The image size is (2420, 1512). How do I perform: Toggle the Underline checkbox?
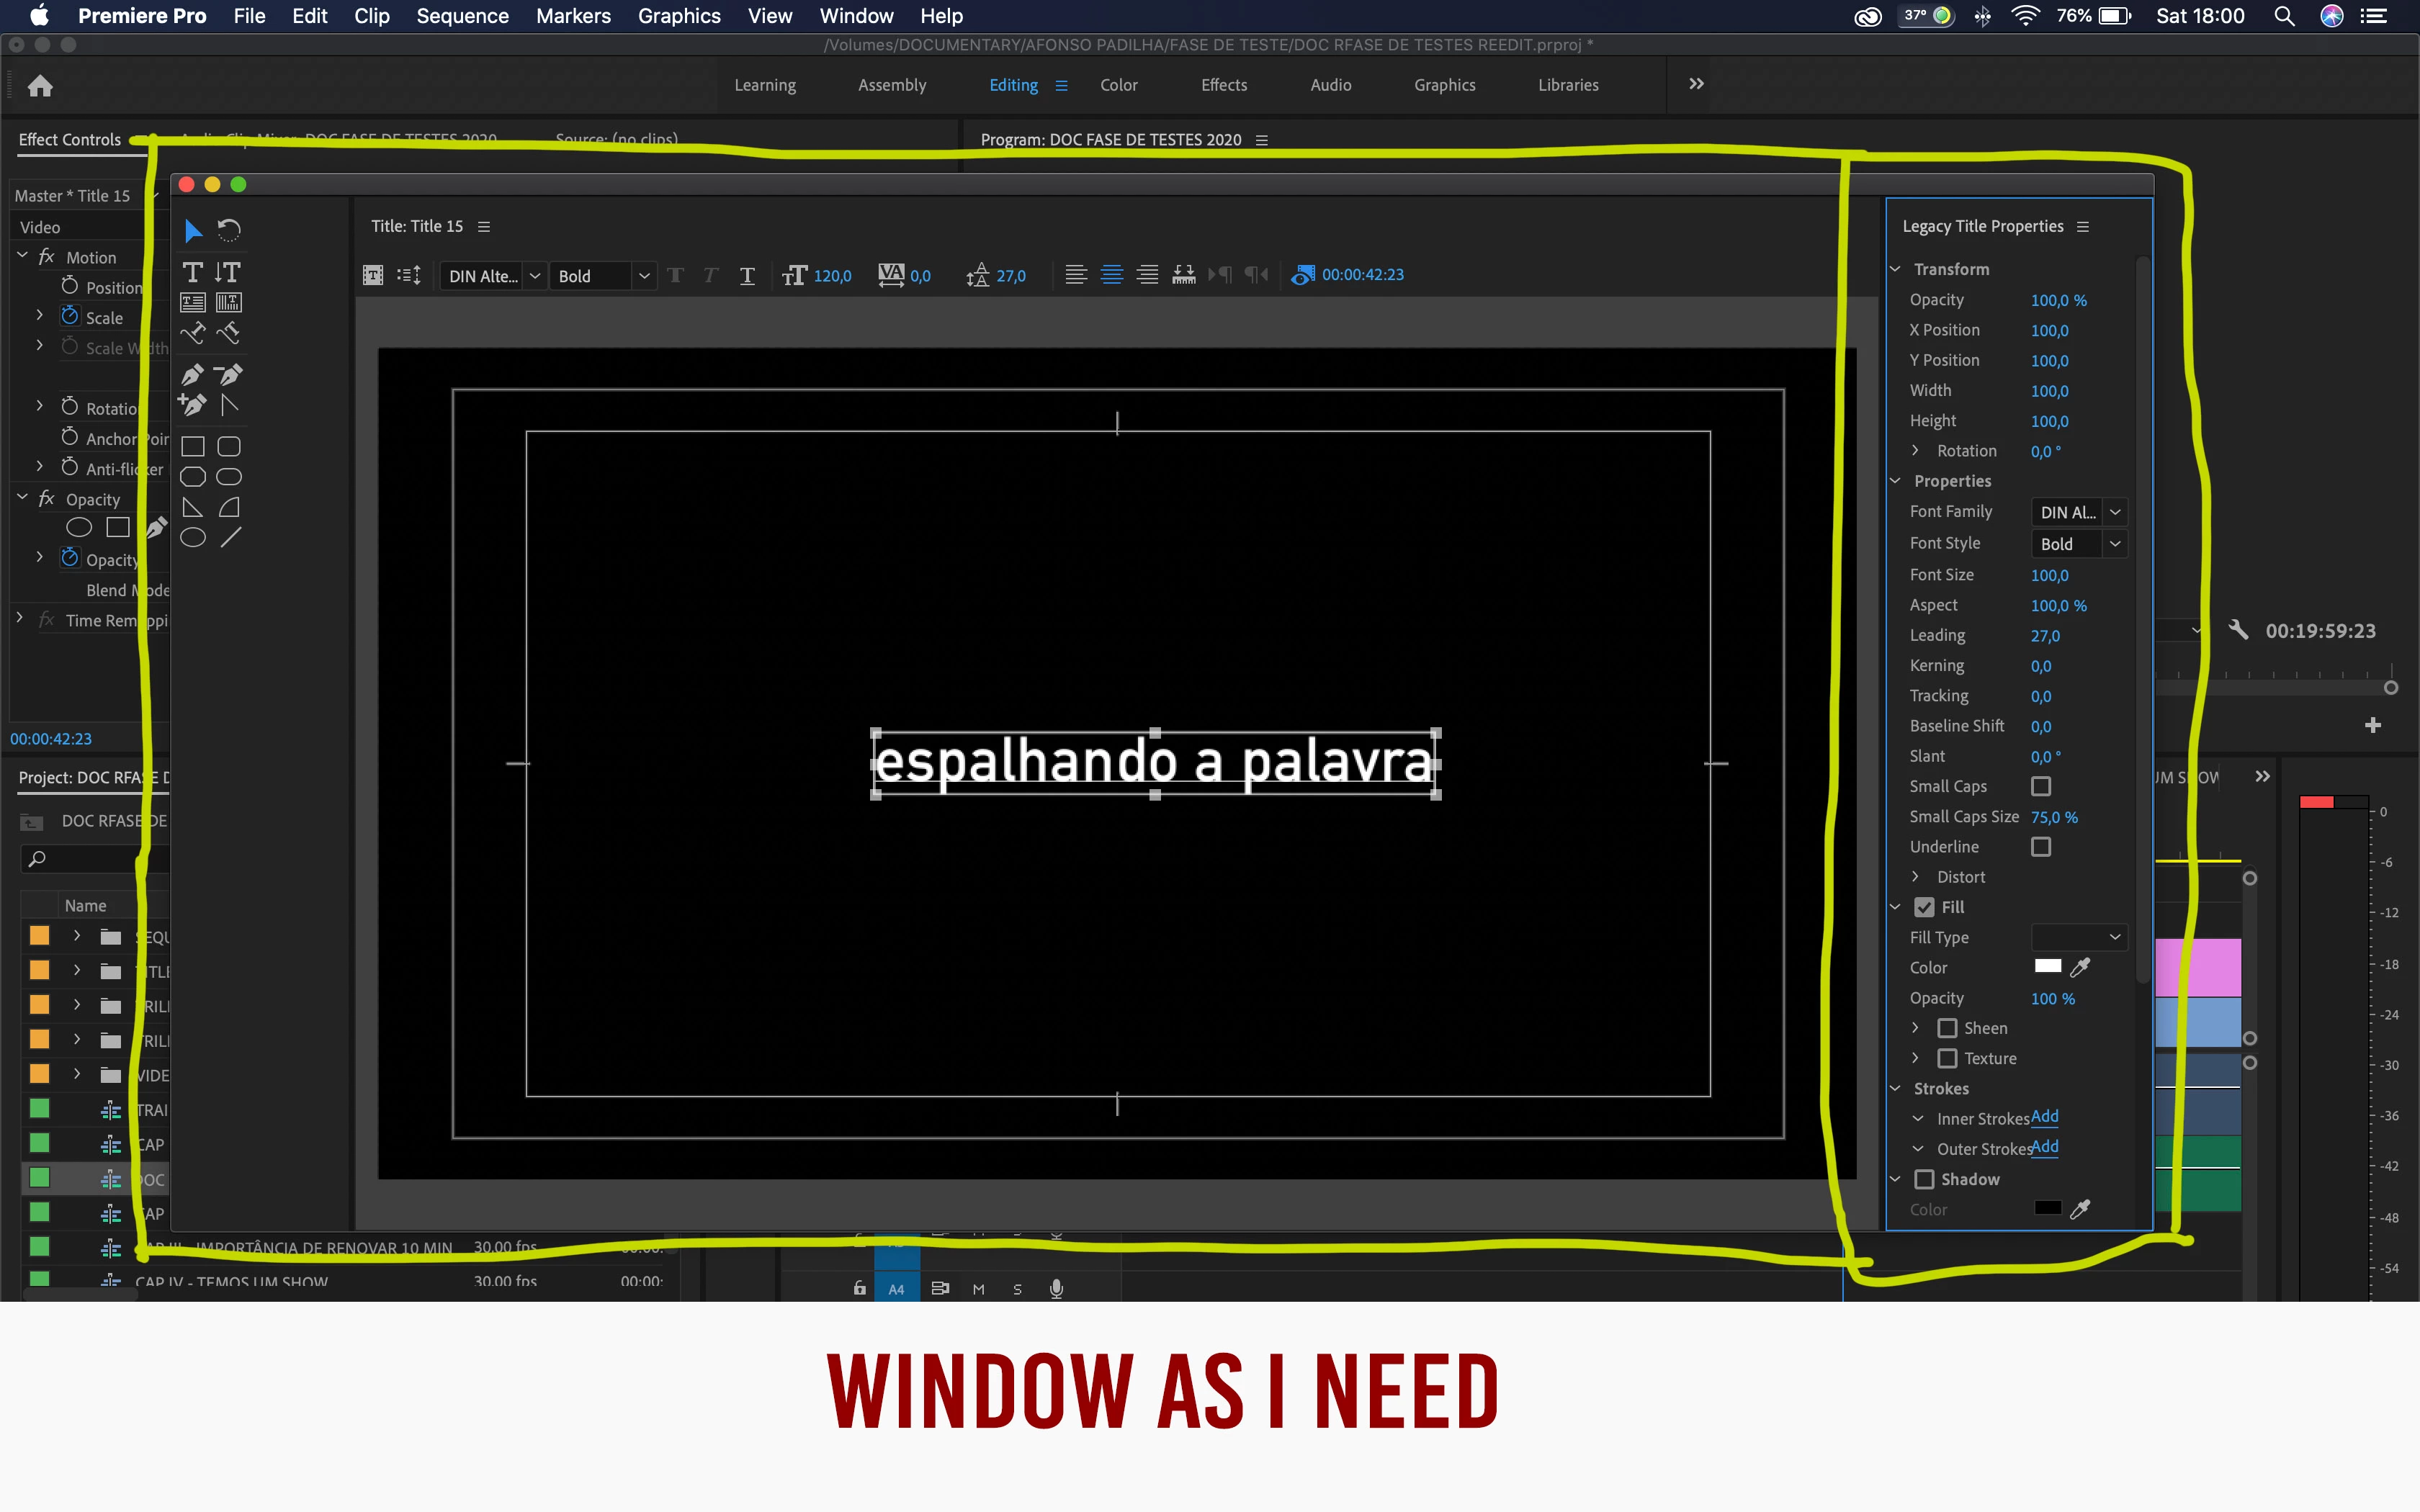pyautogui.click(x=2041, y=847)
